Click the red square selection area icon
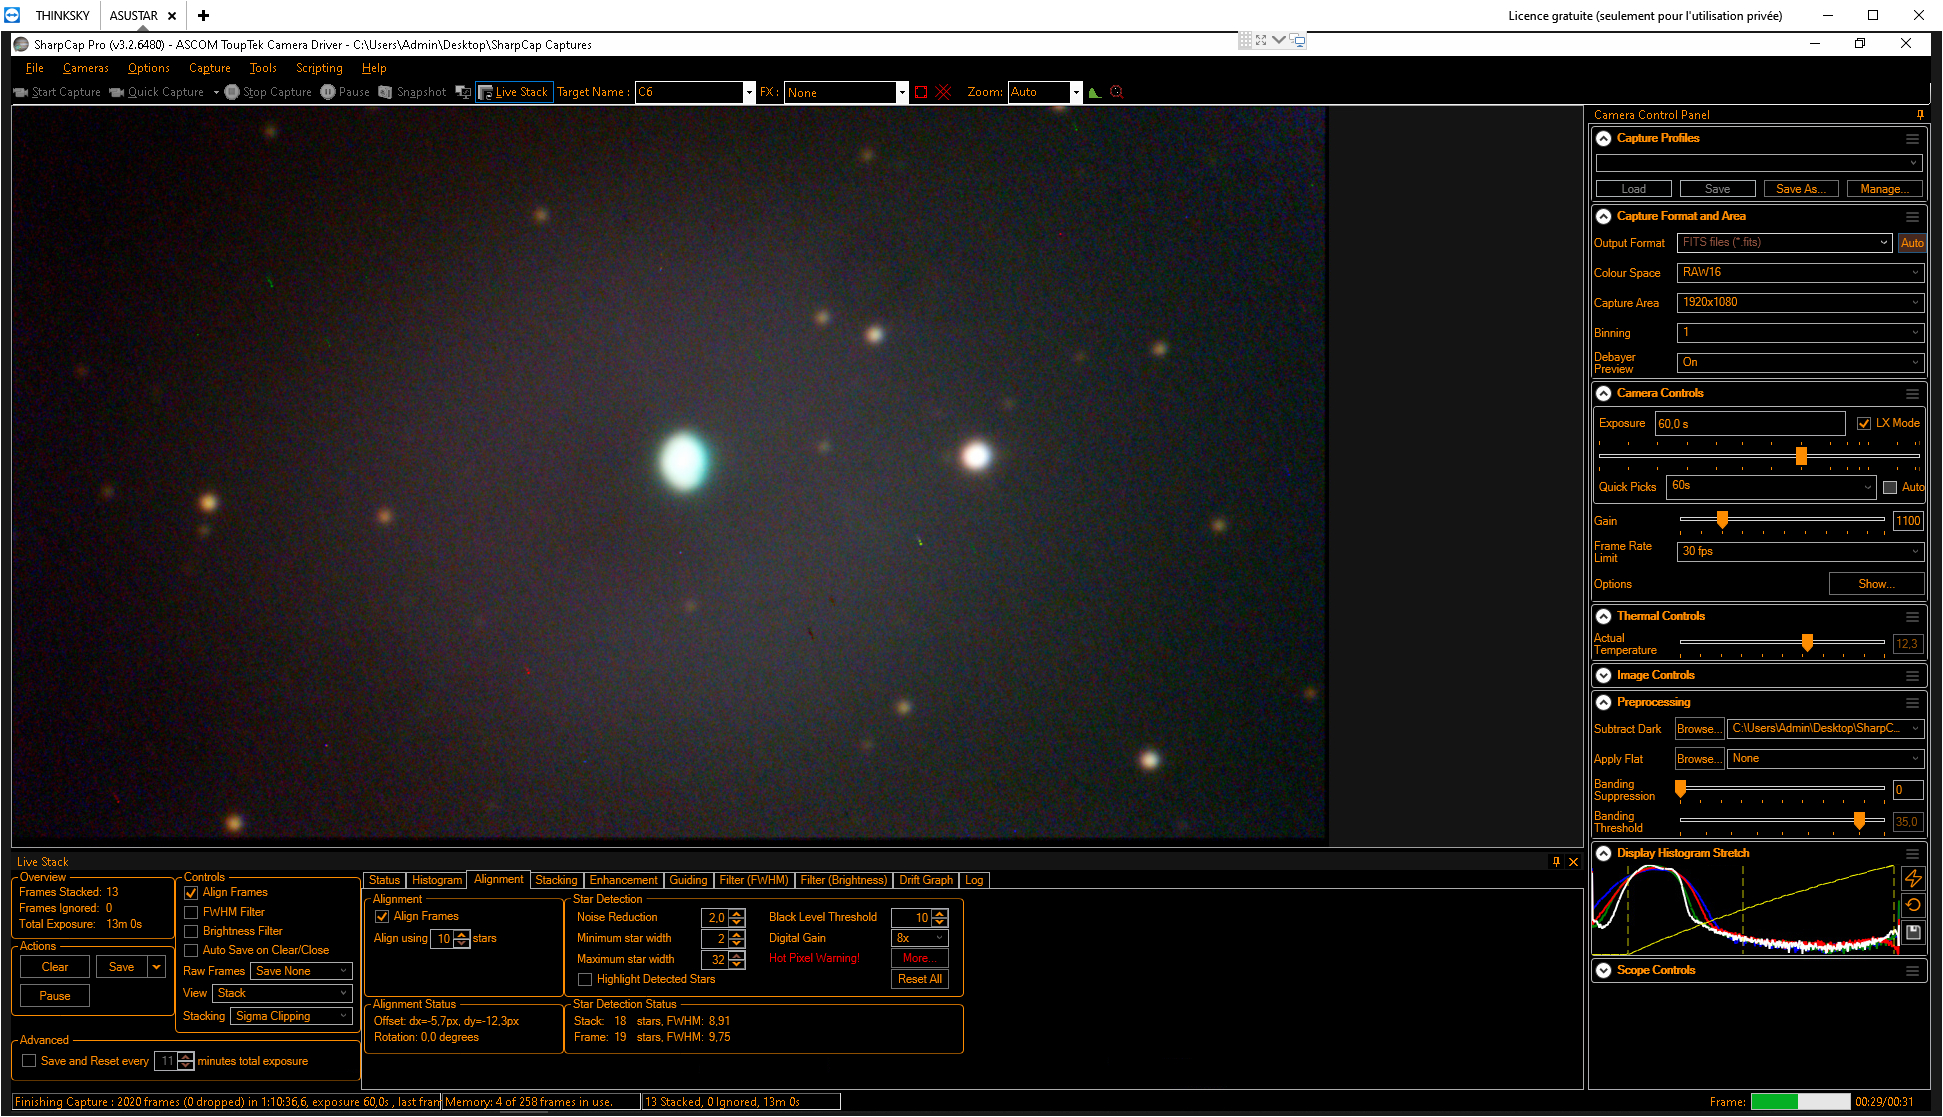This screenshot has width=1943, height=1117. point(921,92)
